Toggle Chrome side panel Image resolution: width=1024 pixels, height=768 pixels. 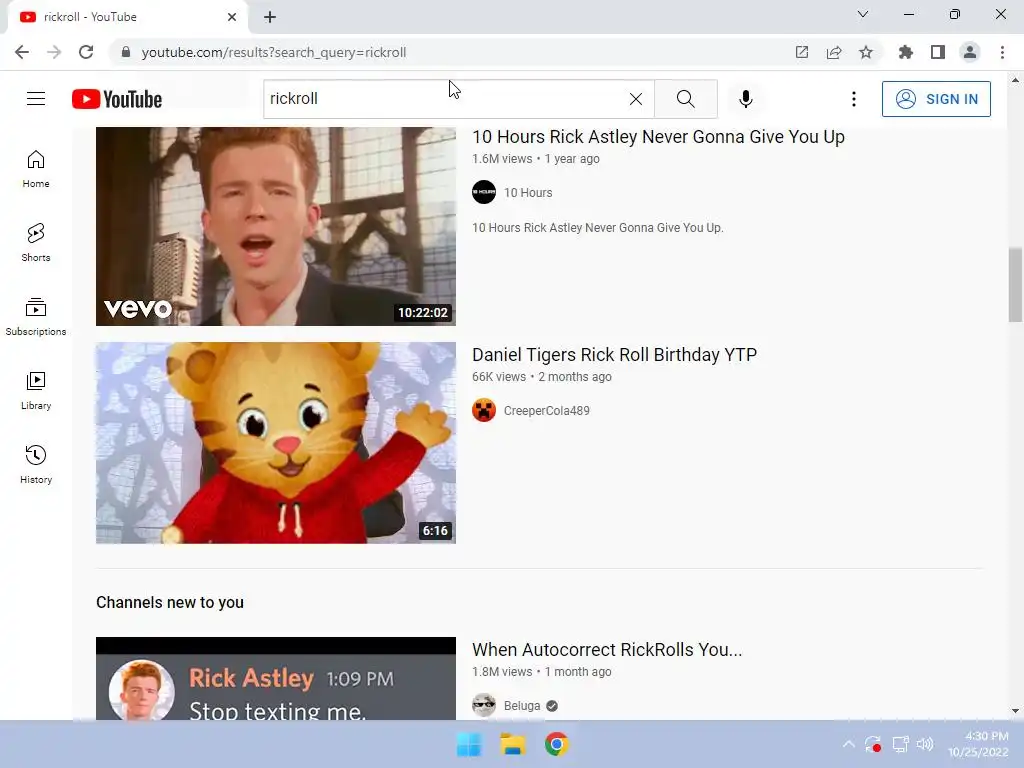coord(938,52)
